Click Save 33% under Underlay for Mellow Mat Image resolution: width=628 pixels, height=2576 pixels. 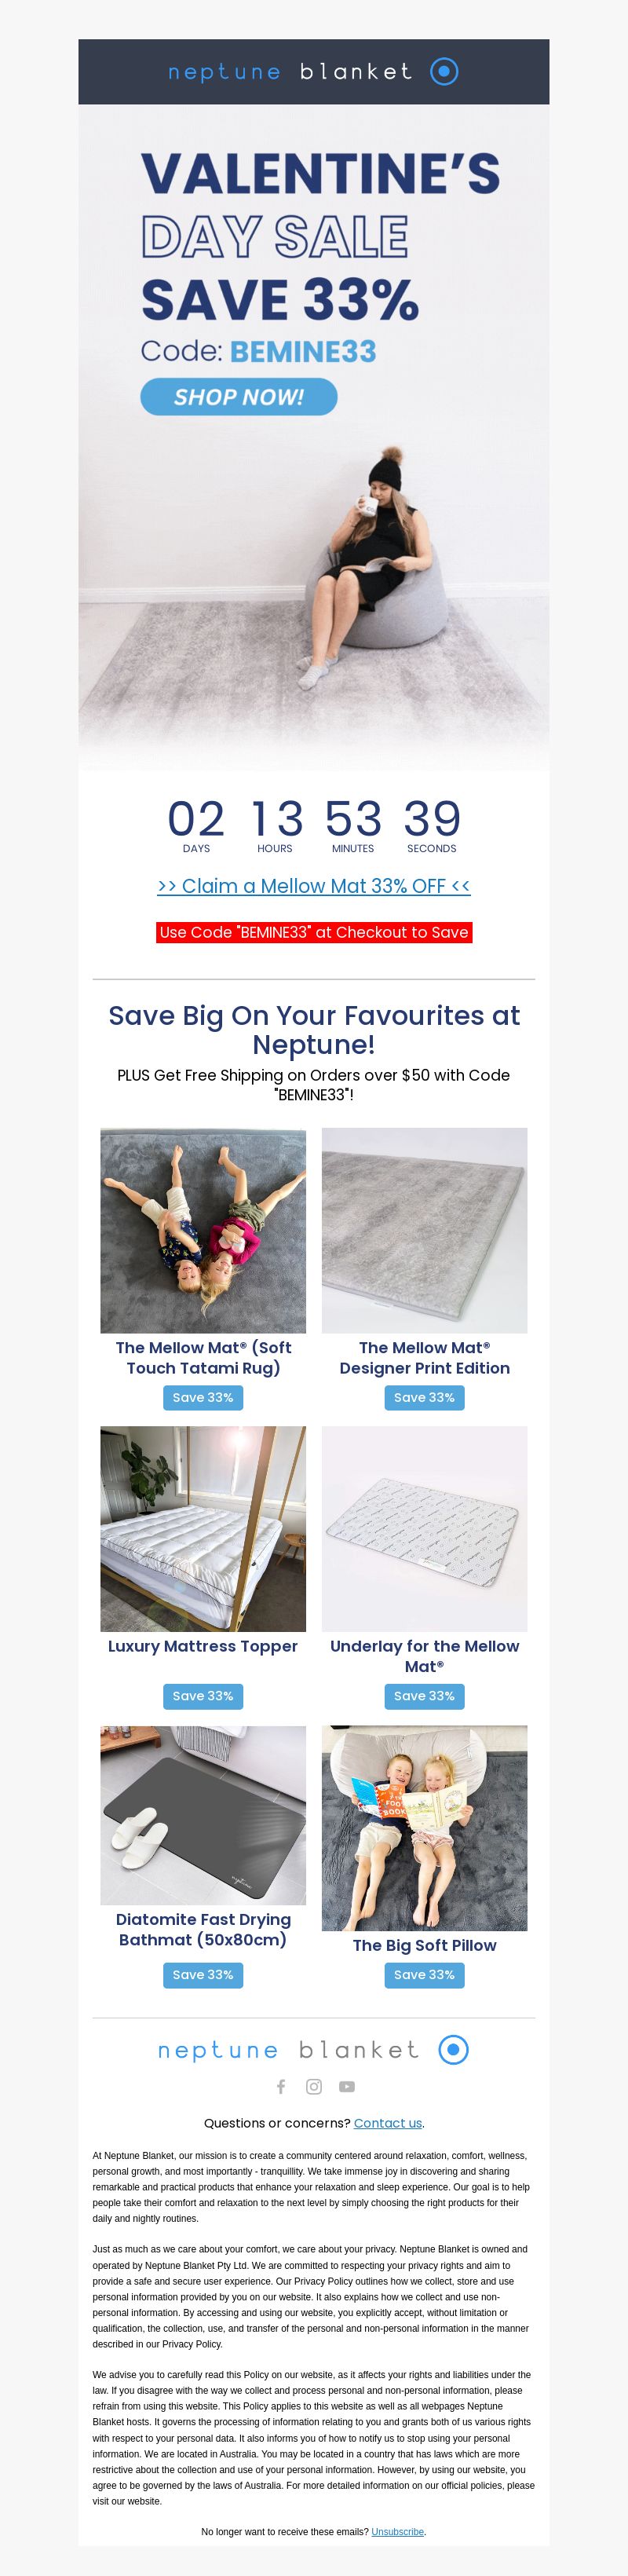pos(424,1696)
